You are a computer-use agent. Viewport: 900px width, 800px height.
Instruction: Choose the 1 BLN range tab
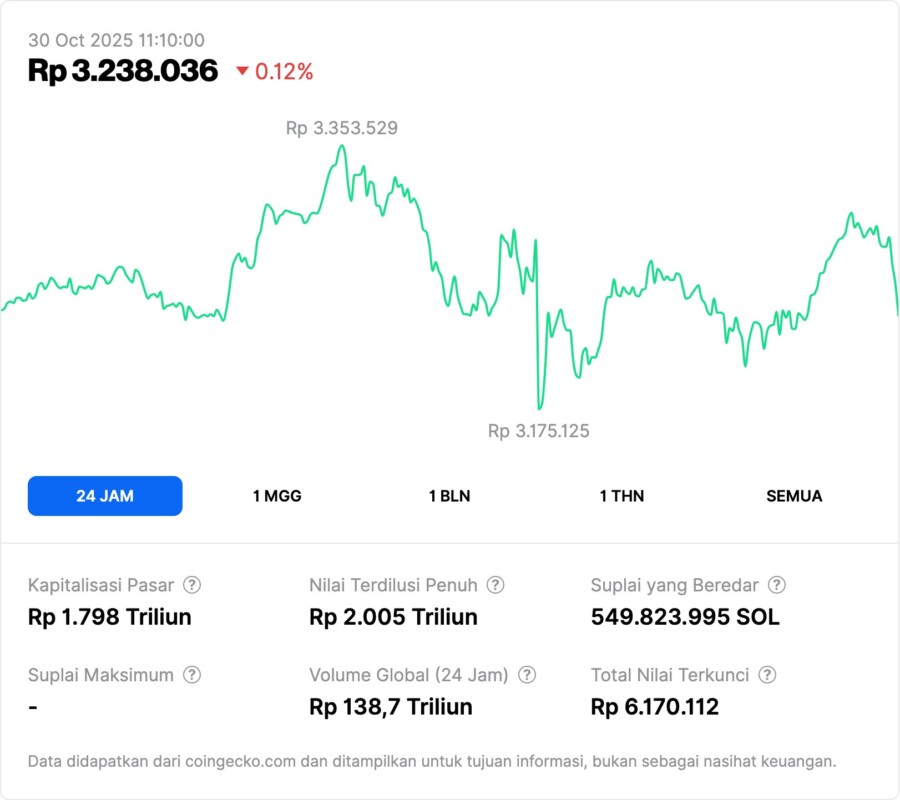pos(449,496)
